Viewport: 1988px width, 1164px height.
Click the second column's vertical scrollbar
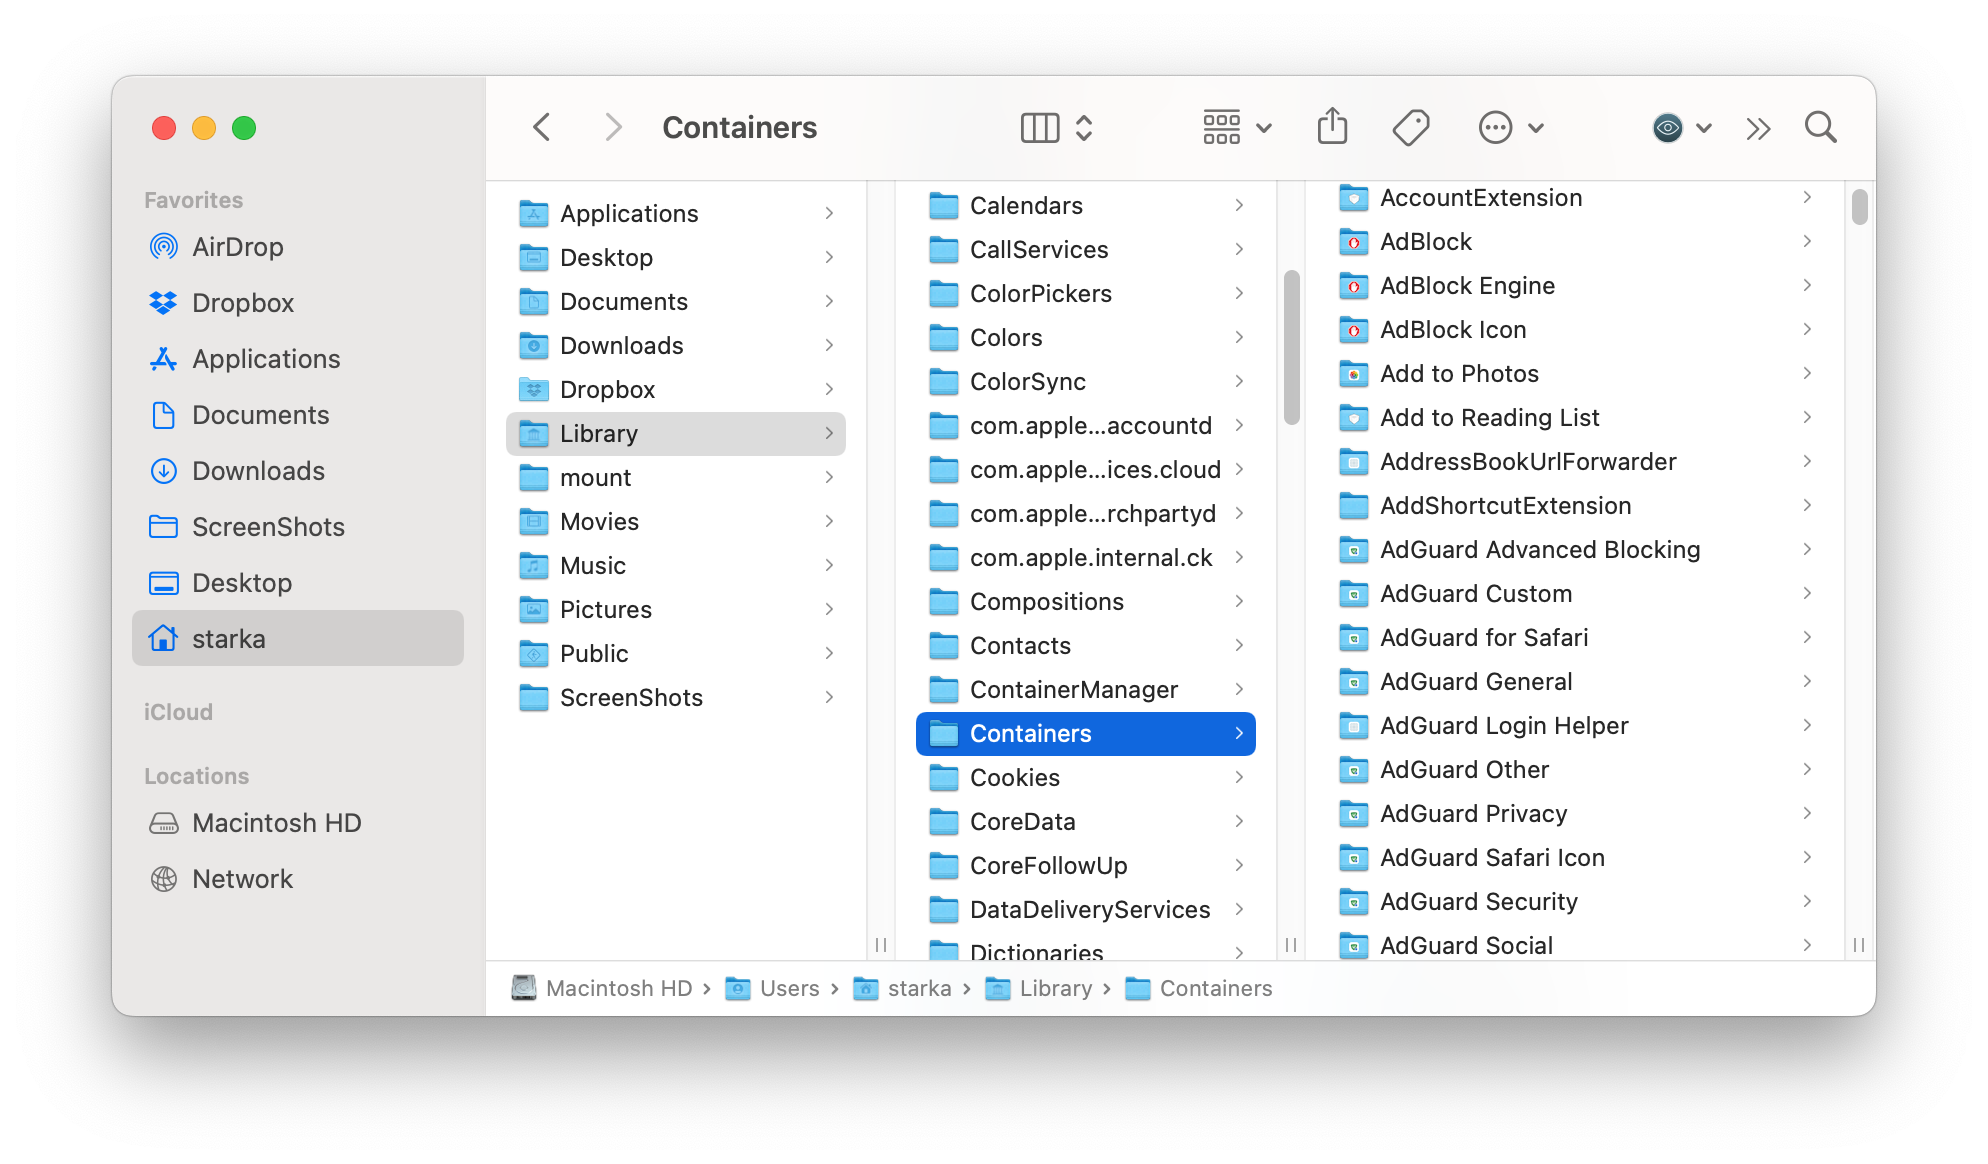[x=1292, y=348]
